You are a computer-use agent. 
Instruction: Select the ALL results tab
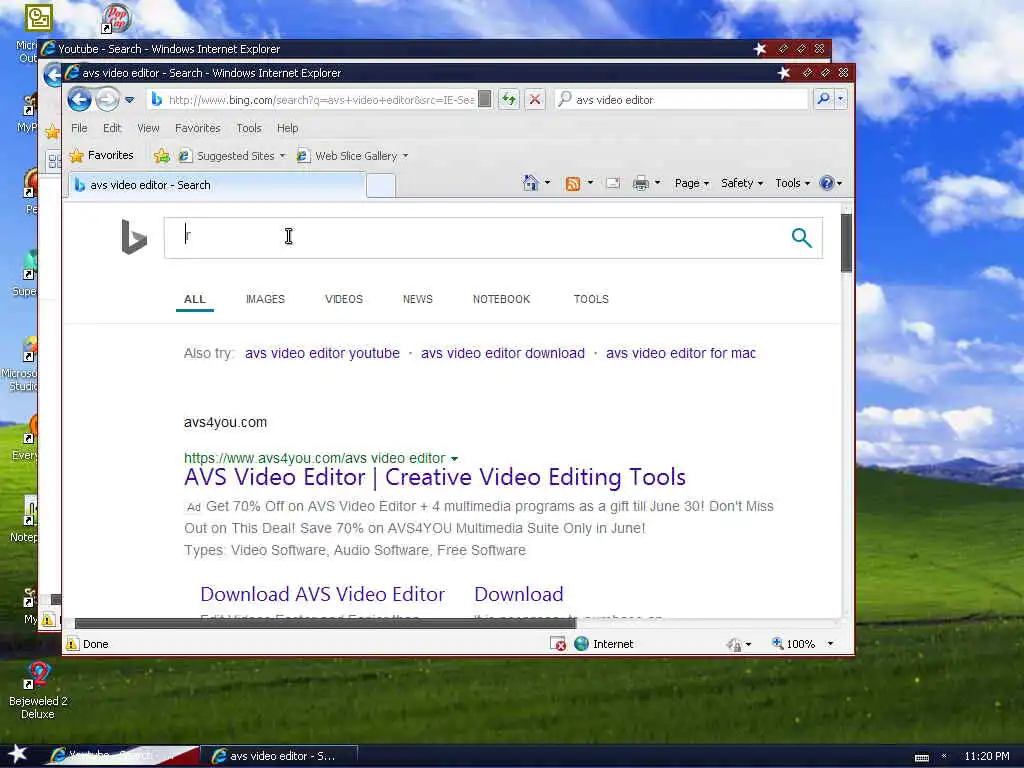pyautogui.click(x=195, y=299)
